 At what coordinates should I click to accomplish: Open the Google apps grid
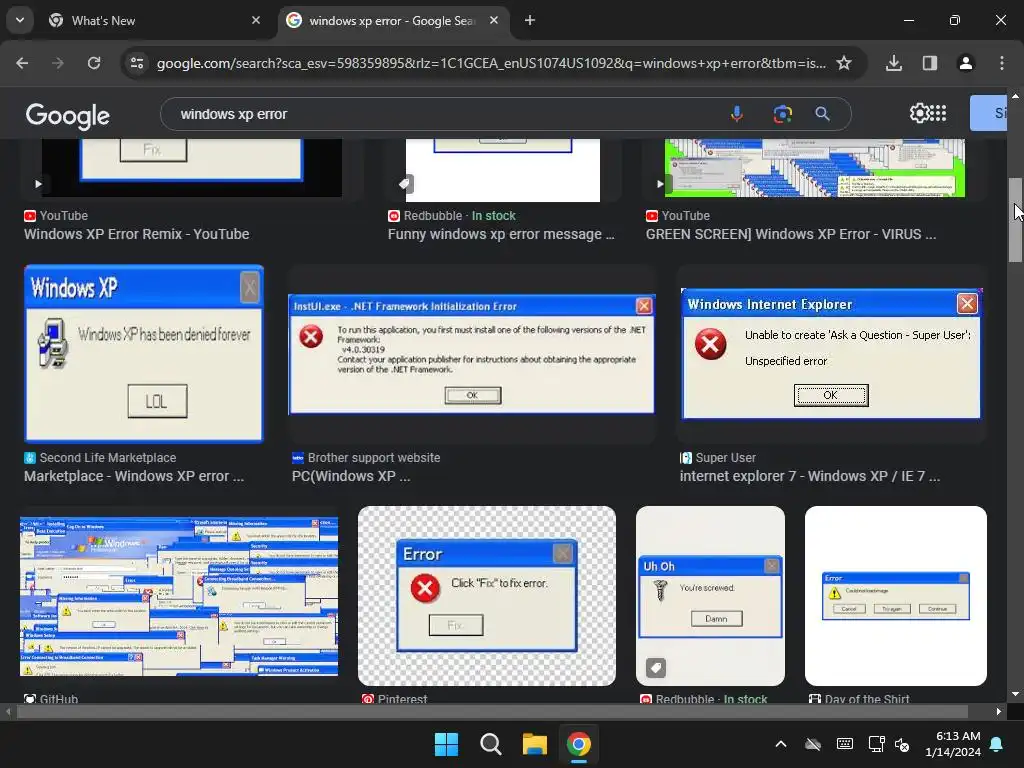tap(938, 113)
